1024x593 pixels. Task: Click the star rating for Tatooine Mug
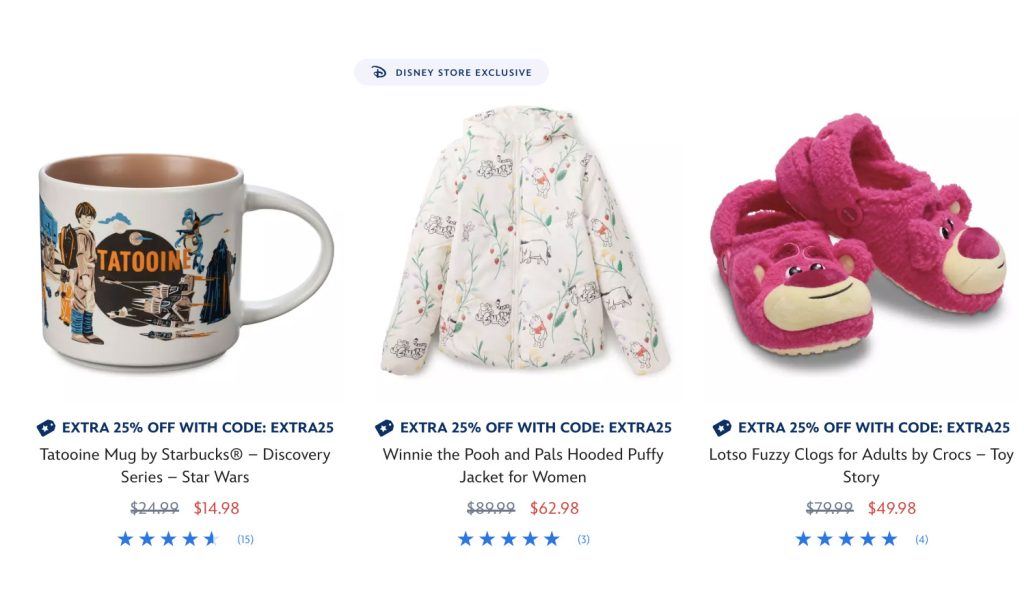point(167,539)
